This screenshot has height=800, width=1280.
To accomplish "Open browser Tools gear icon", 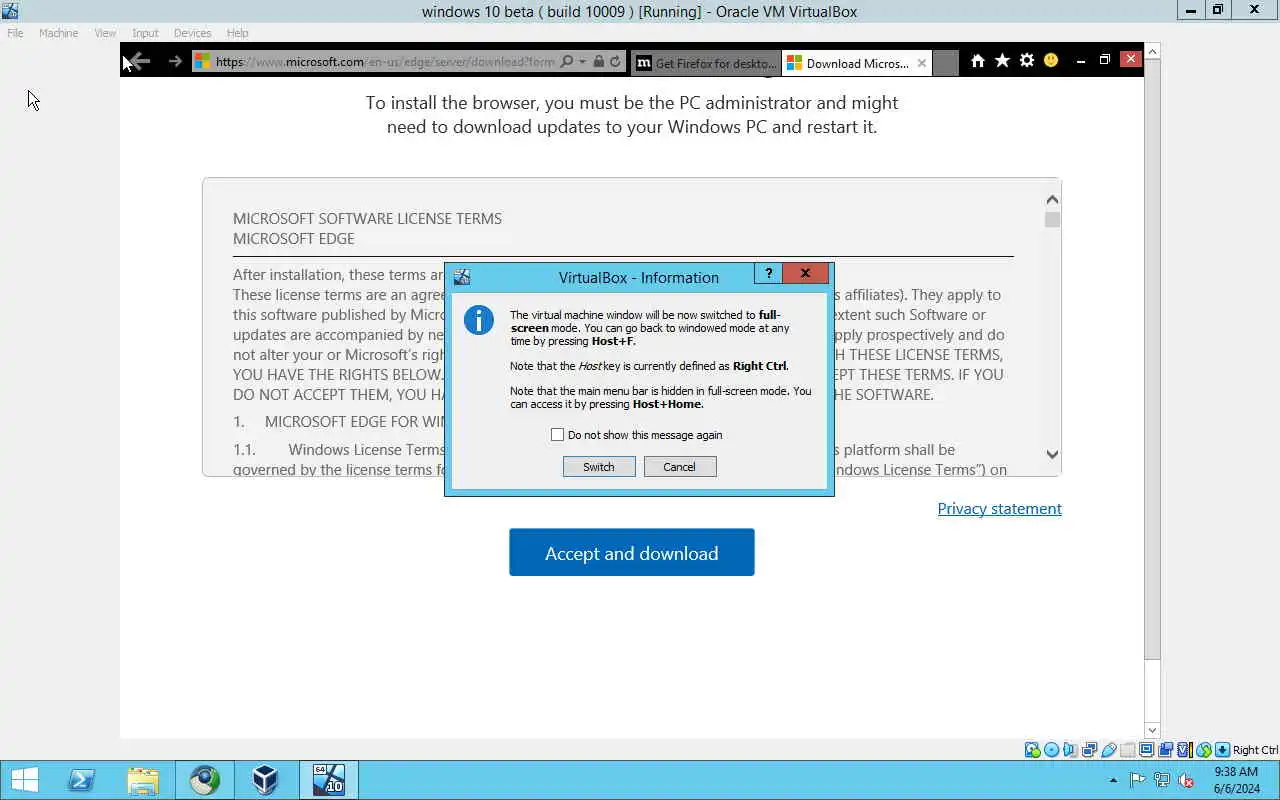I will (1026, 61).
